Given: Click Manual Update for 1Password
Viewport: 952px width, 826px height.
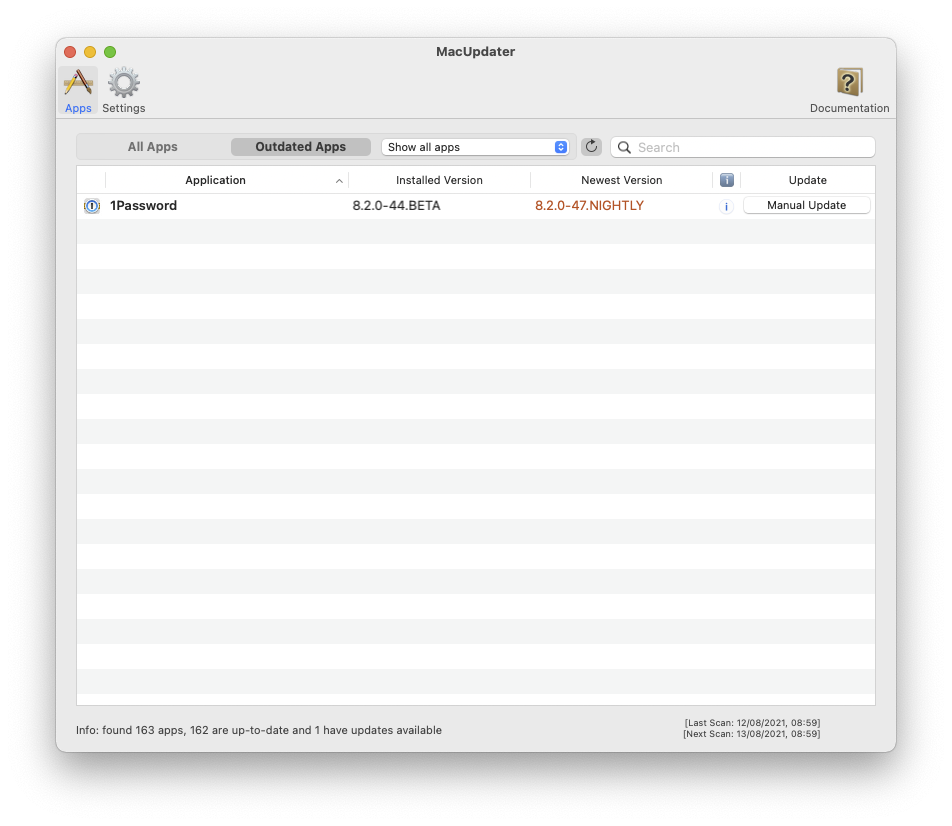Looking at the screenshot, I should coord(806,205).
